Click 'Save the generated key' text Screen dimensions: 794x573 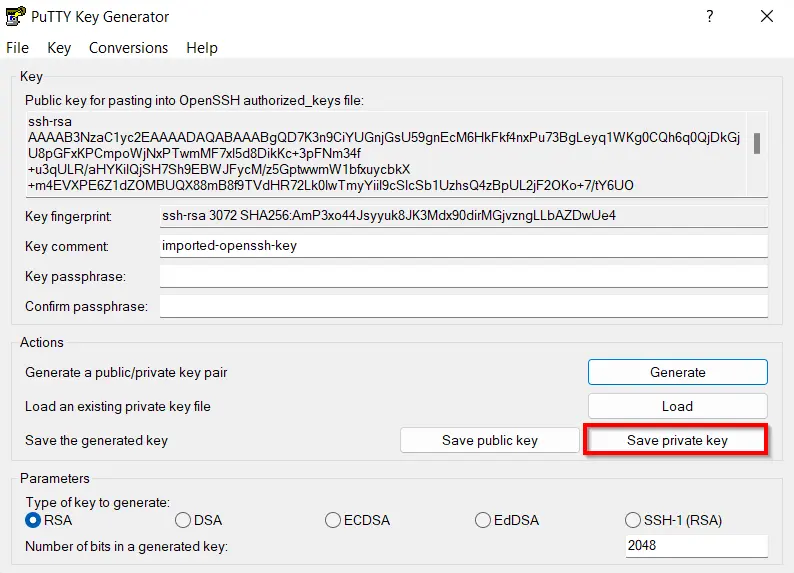(96, 440)
